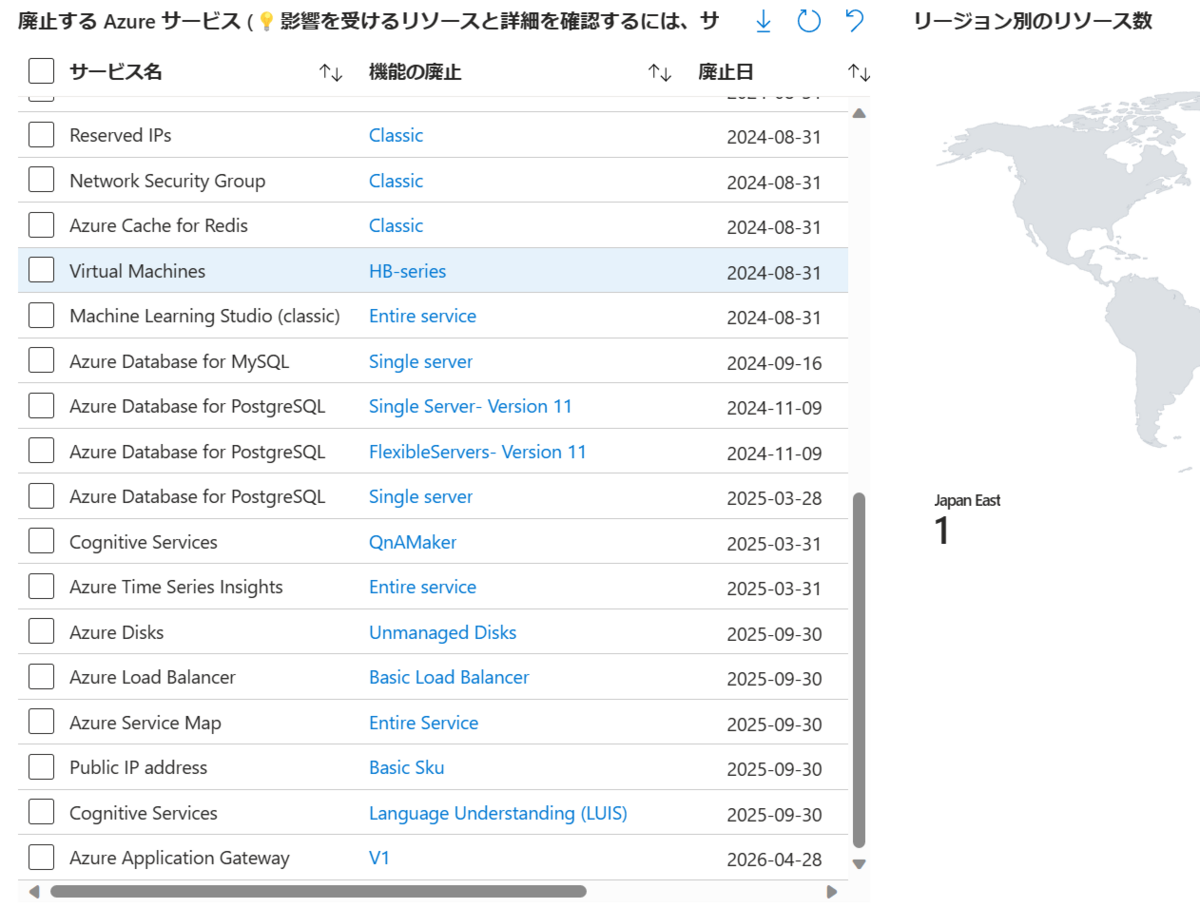Click the vertical scrollbar thumb
The height and width of the screenshot is (908, 1200).
point(858,670)
